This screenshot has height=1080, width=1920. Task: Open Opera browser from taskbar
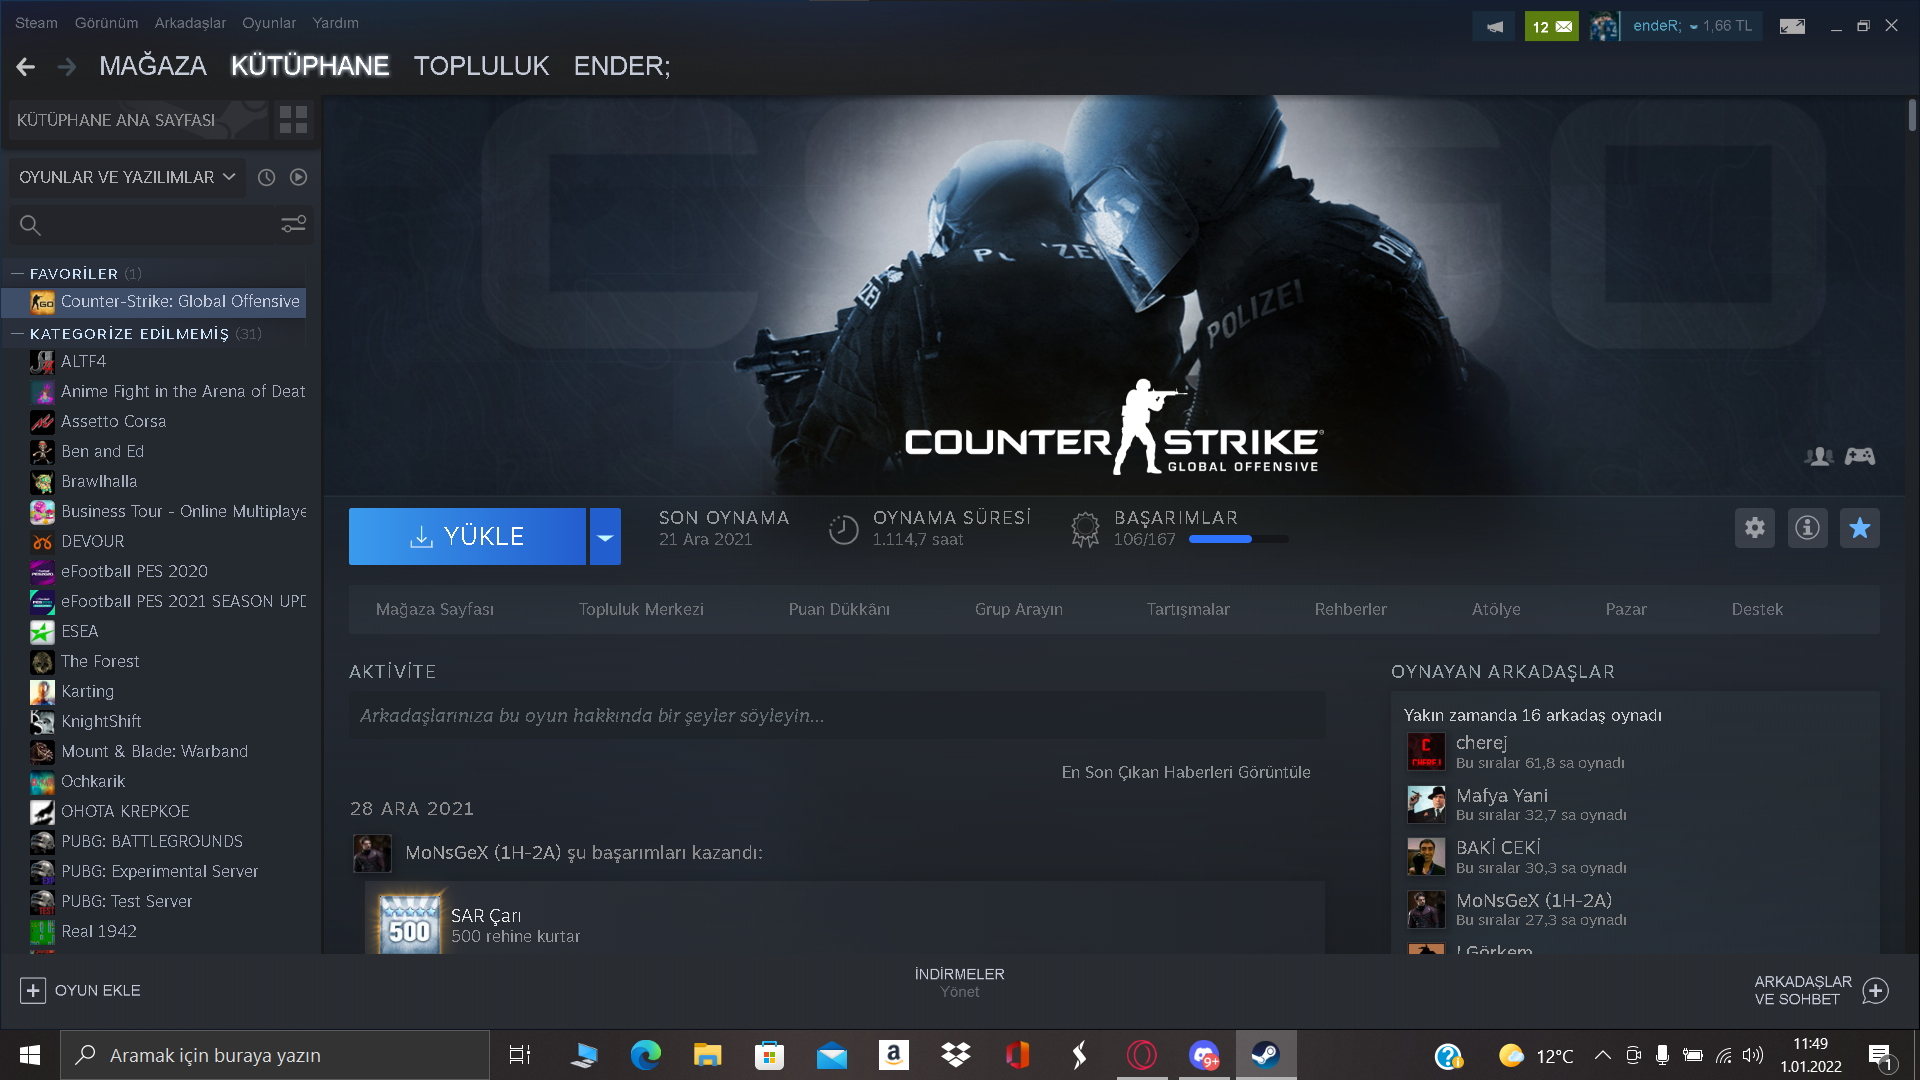1142,1055
